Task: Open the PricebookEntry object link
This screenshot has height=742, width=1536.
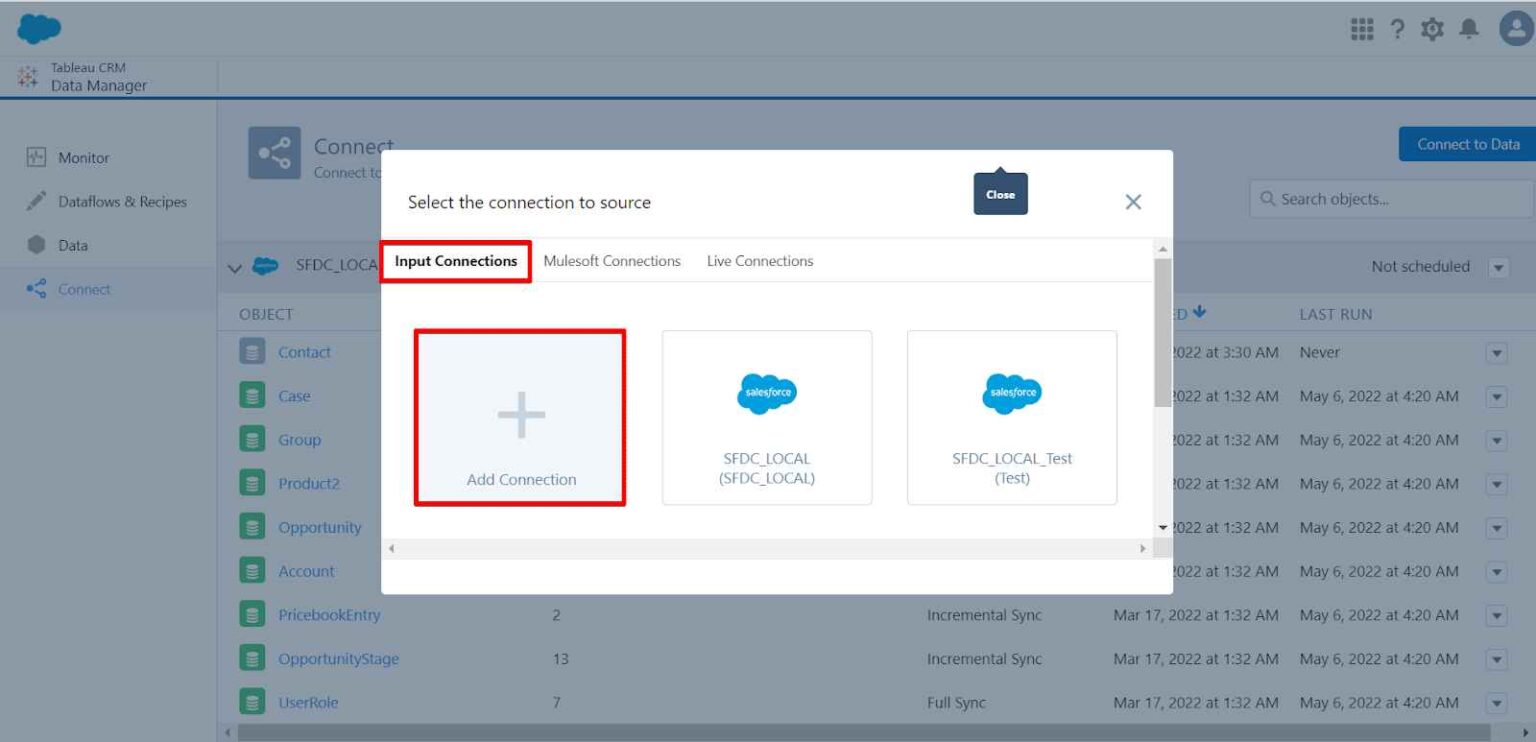Action: 329,615
